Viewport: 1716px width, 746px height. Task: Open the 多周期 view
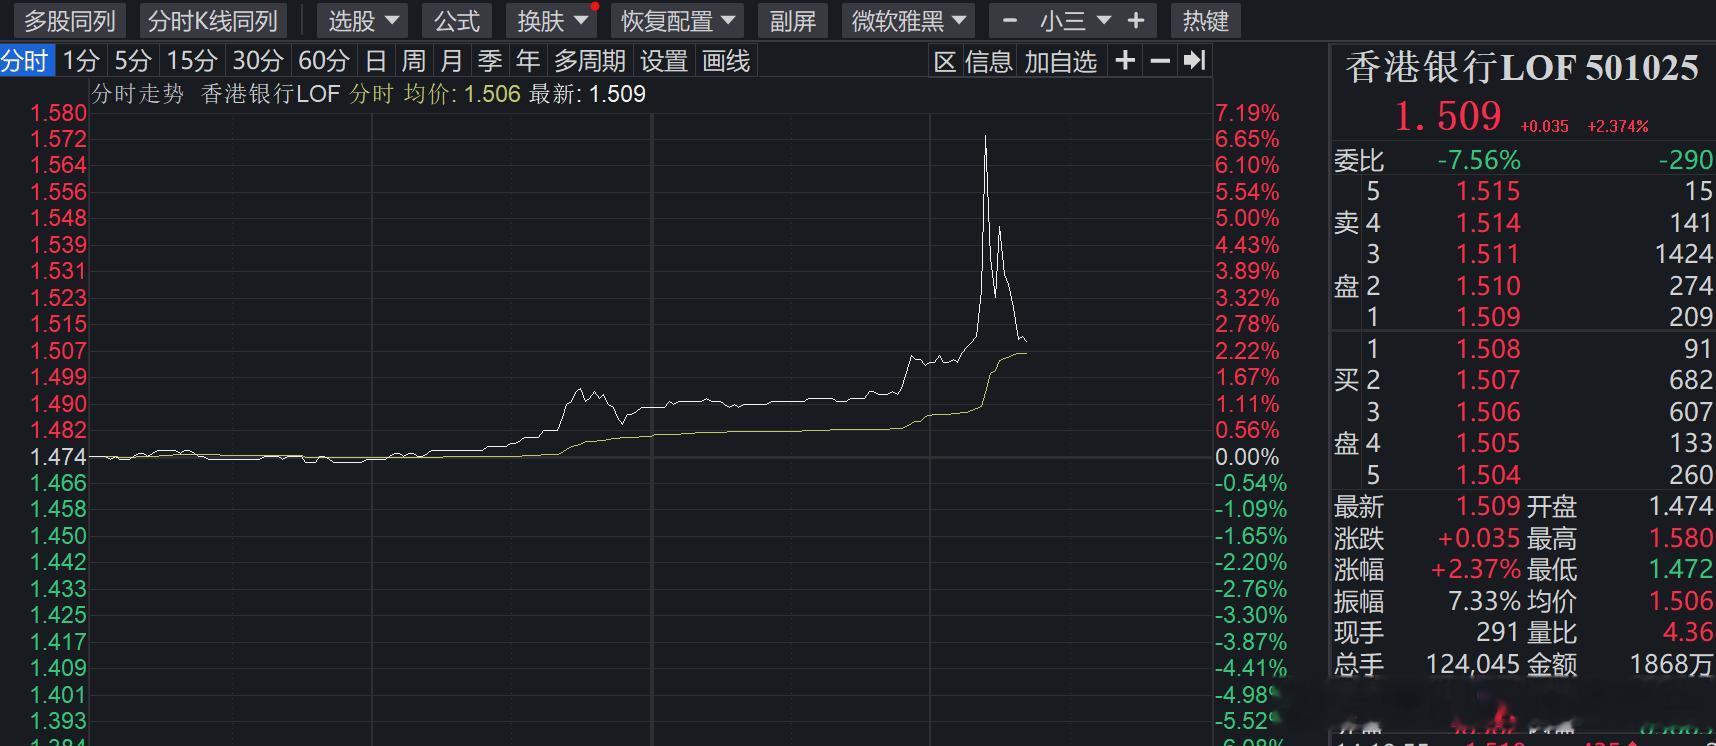click(x=590, y=61)
